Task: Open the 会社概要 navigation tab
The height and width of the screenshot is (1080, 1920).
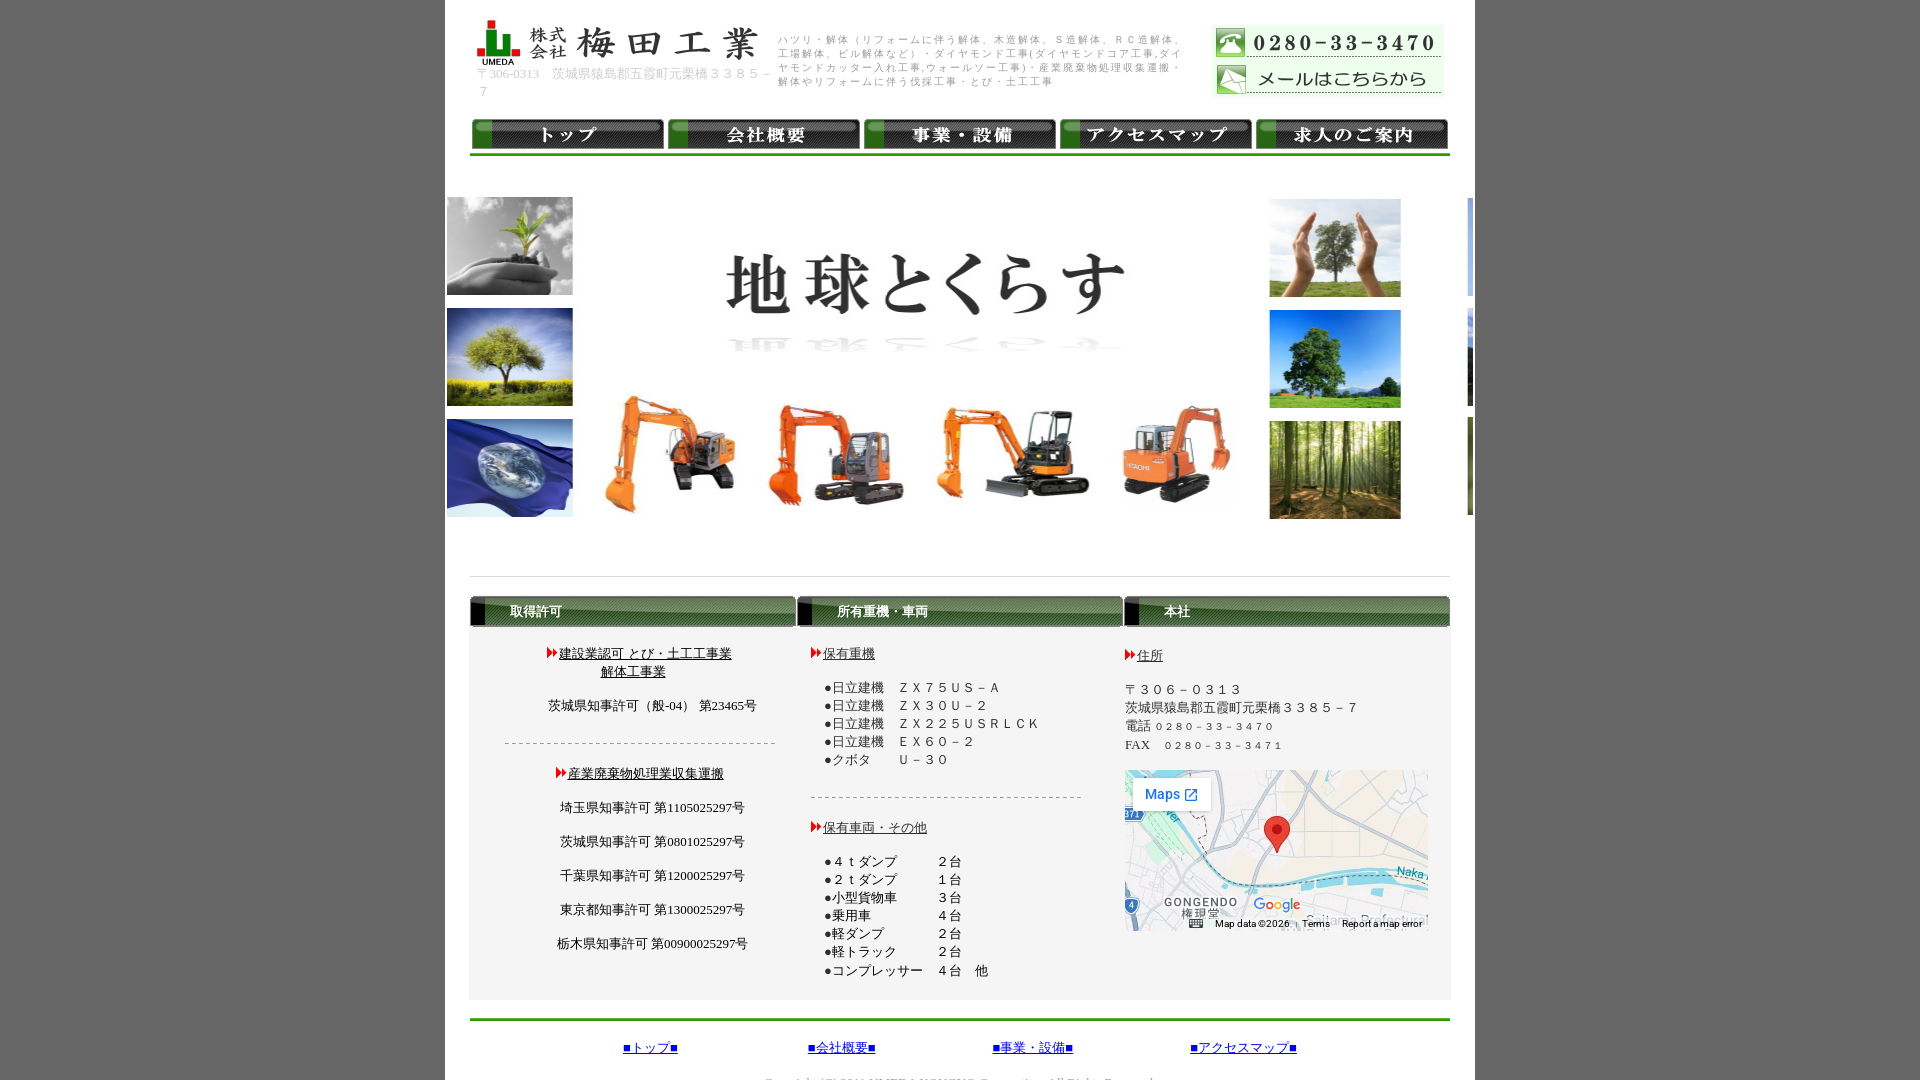Action: [764, 134]
